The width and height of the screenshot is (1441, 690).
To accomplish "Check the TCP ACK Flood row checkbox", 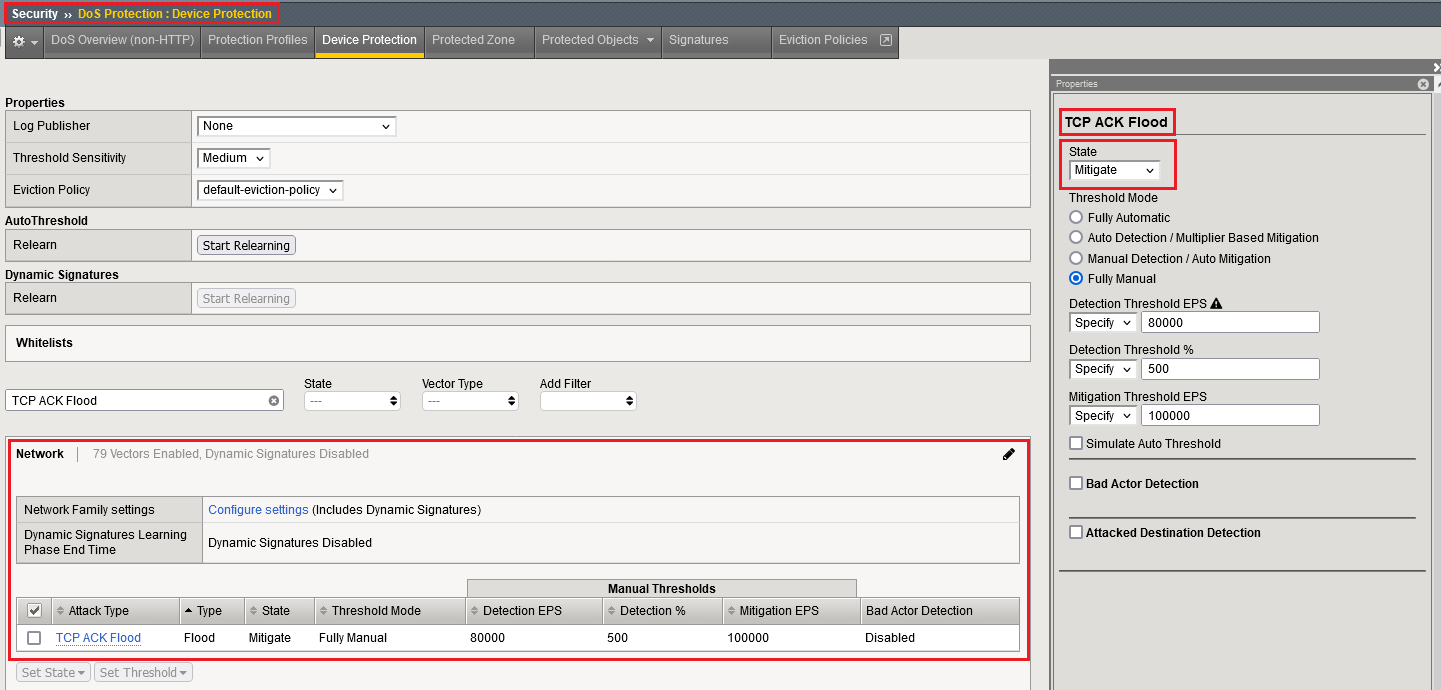I will tap(34, 638).
